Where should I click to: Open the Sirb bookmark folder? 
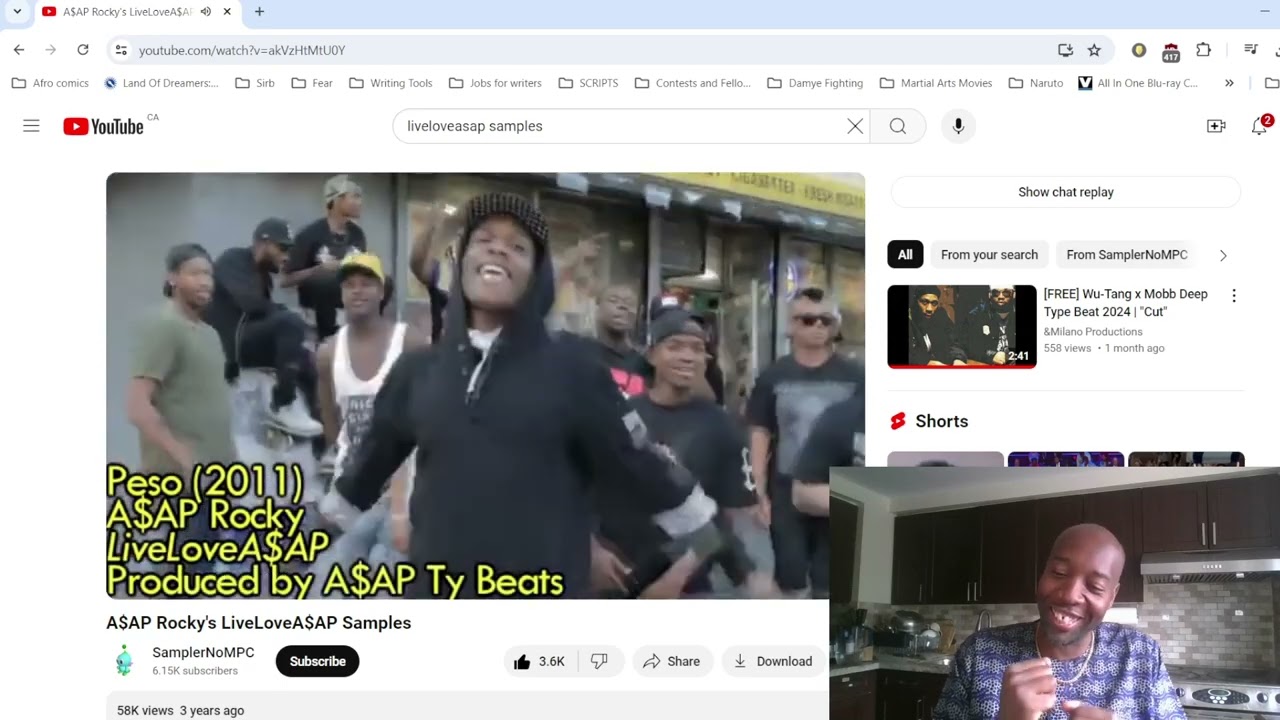[x=255, y=83]
